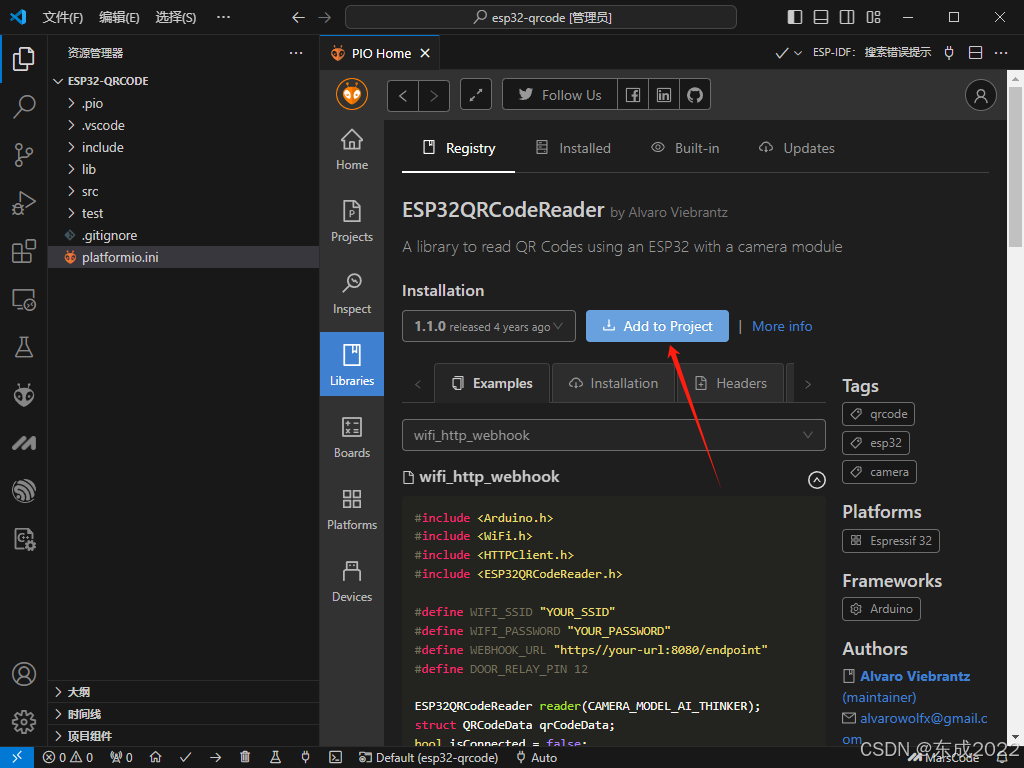Click the Follow Us Twitter button
The height and width of the screenshot is (768, 1024).
tap(560, 95)
